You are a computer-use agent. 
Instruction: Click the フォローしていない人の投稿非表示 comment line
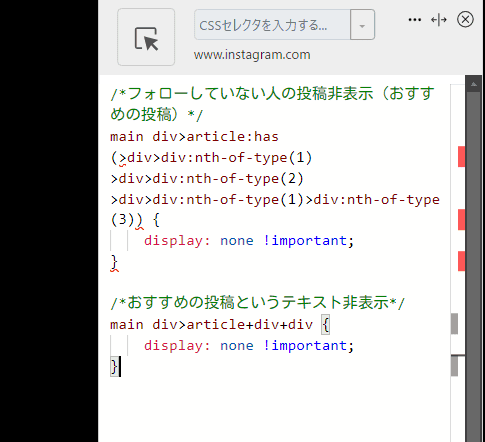coord(272,104)
